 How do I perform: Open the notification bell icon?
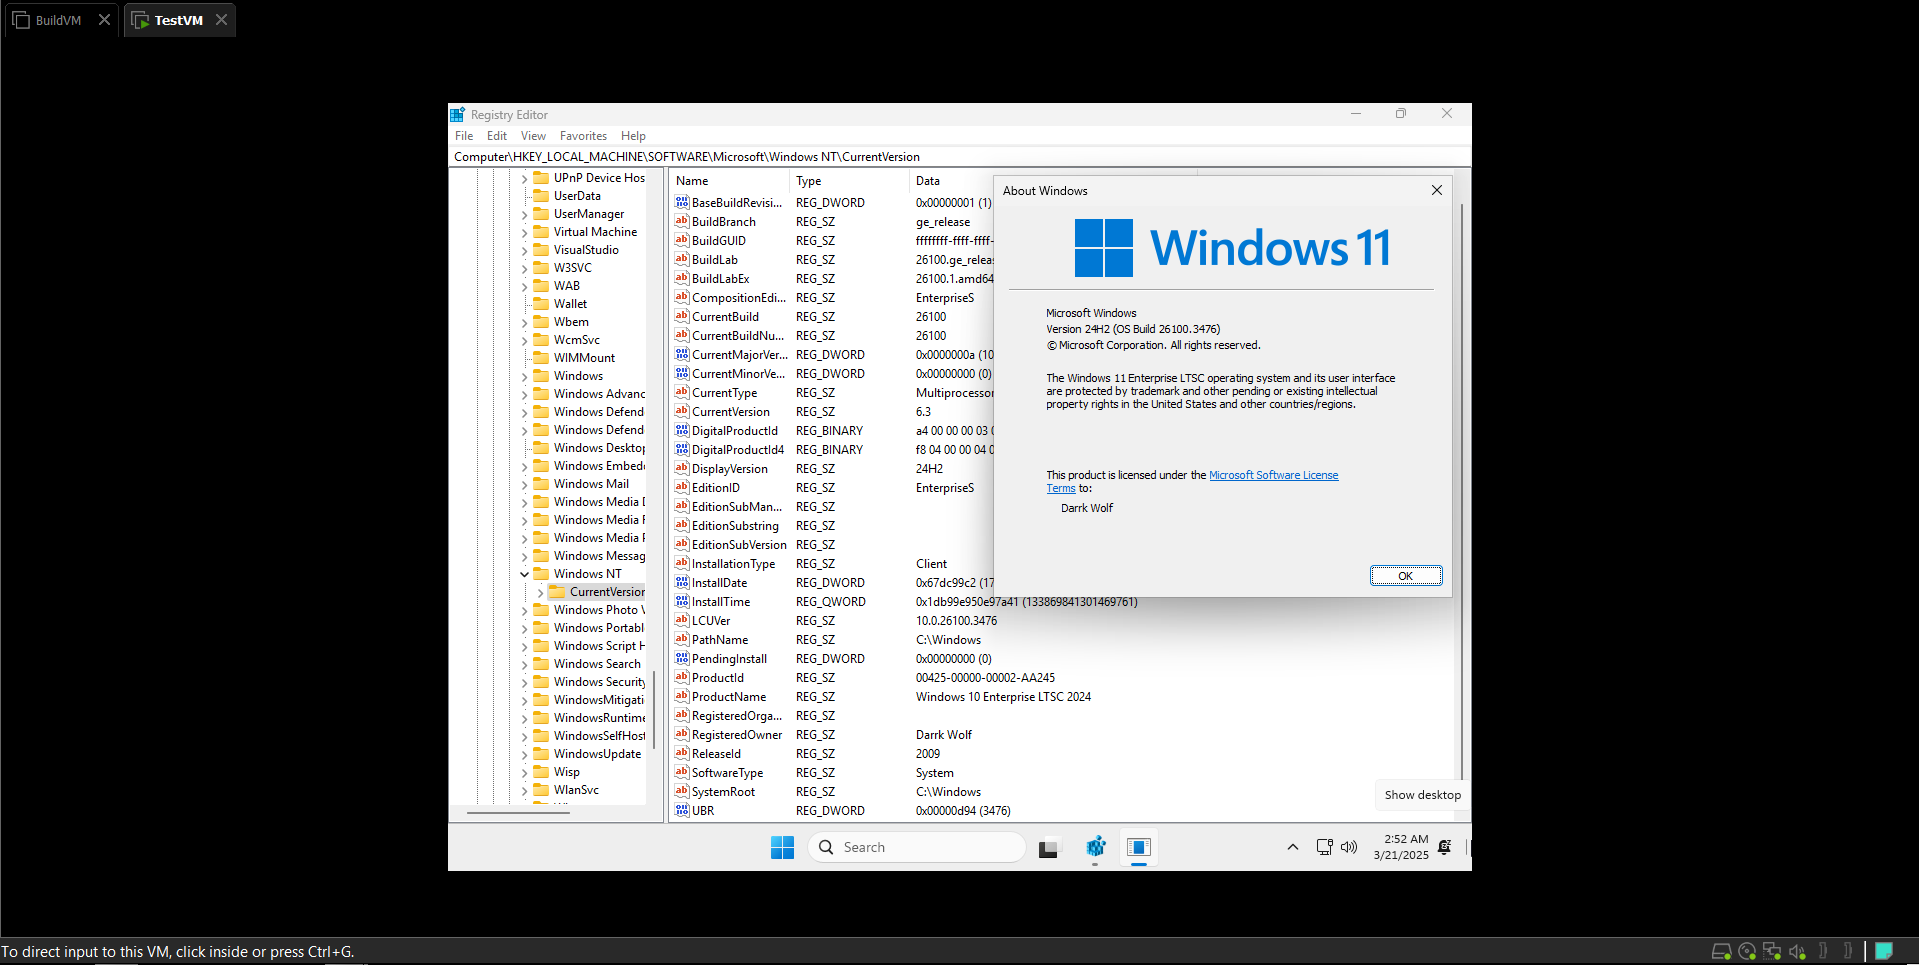coord(1444,847)
